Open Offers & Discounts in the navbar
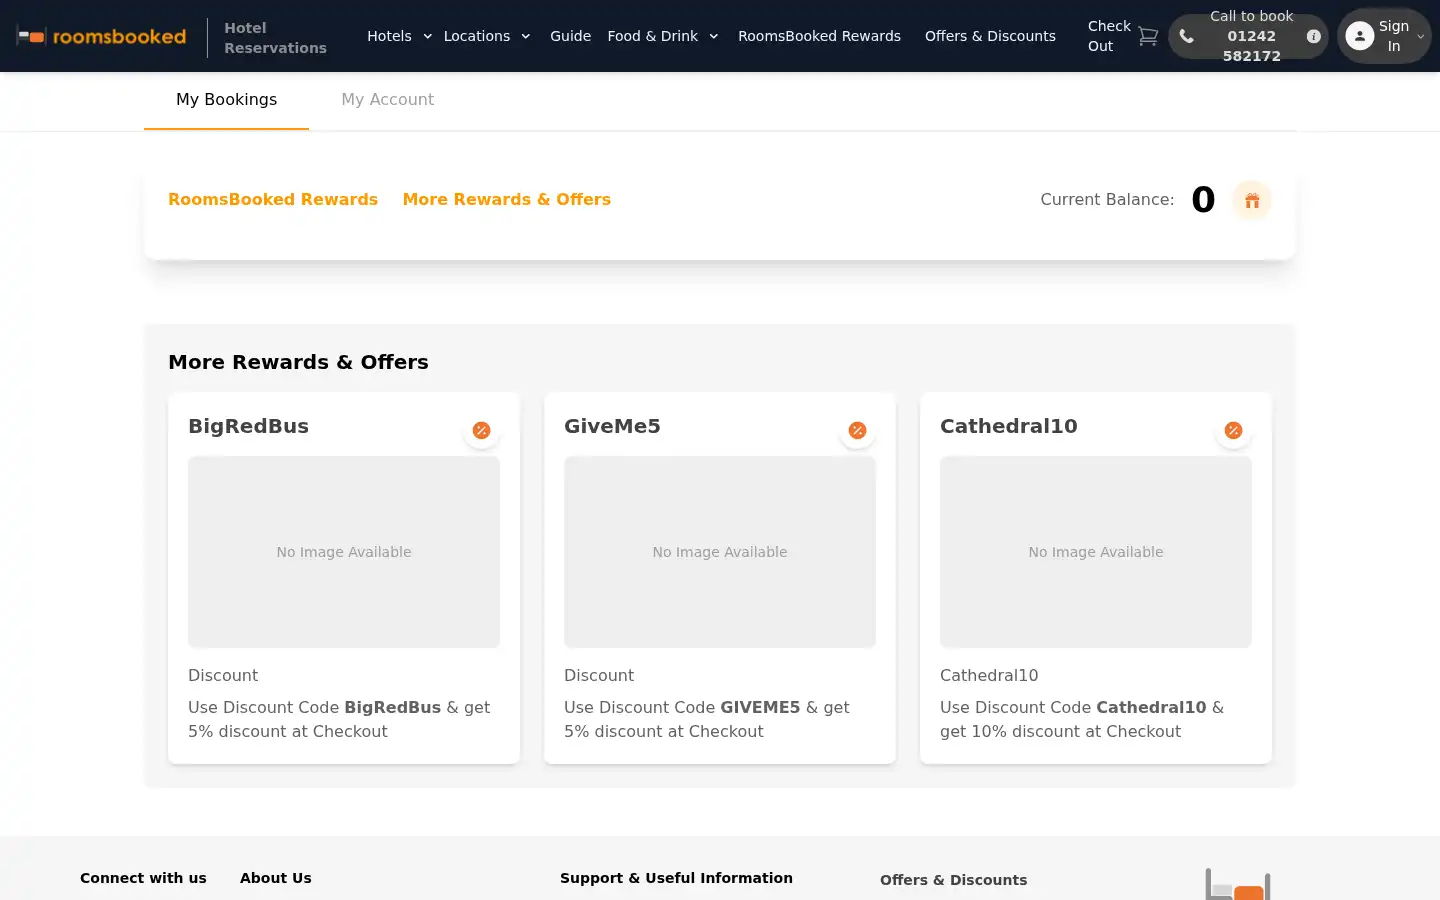The height and width of the screenshot is (900, 1440). coord(990,36)
